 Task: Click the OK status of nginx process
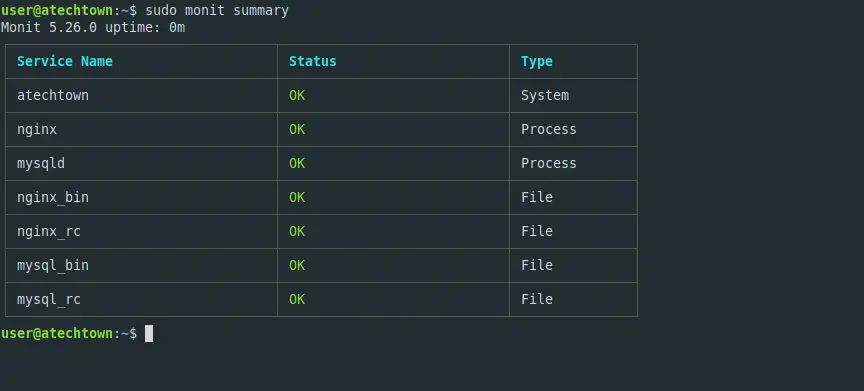pyautogui.click(x=297, y=129)
